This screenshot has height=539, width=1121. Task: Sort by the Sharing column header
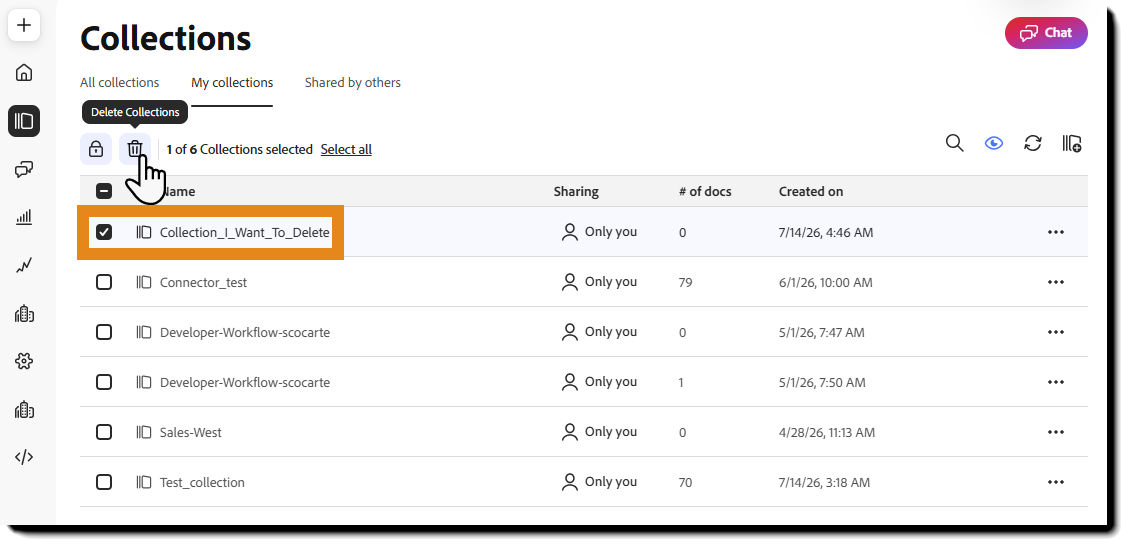click(x=576, y=191)
